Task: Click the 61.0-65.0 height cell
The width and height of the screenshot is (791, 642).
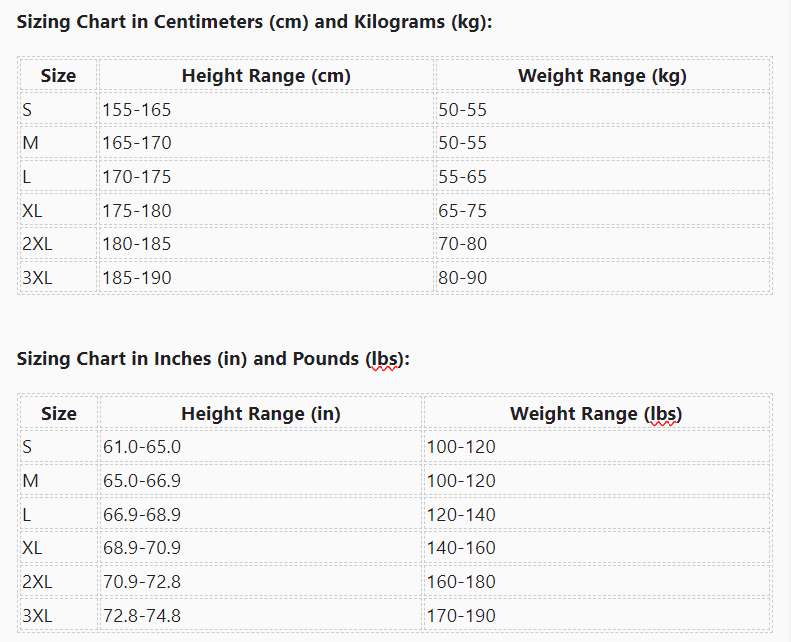Action: click(142, 447)
